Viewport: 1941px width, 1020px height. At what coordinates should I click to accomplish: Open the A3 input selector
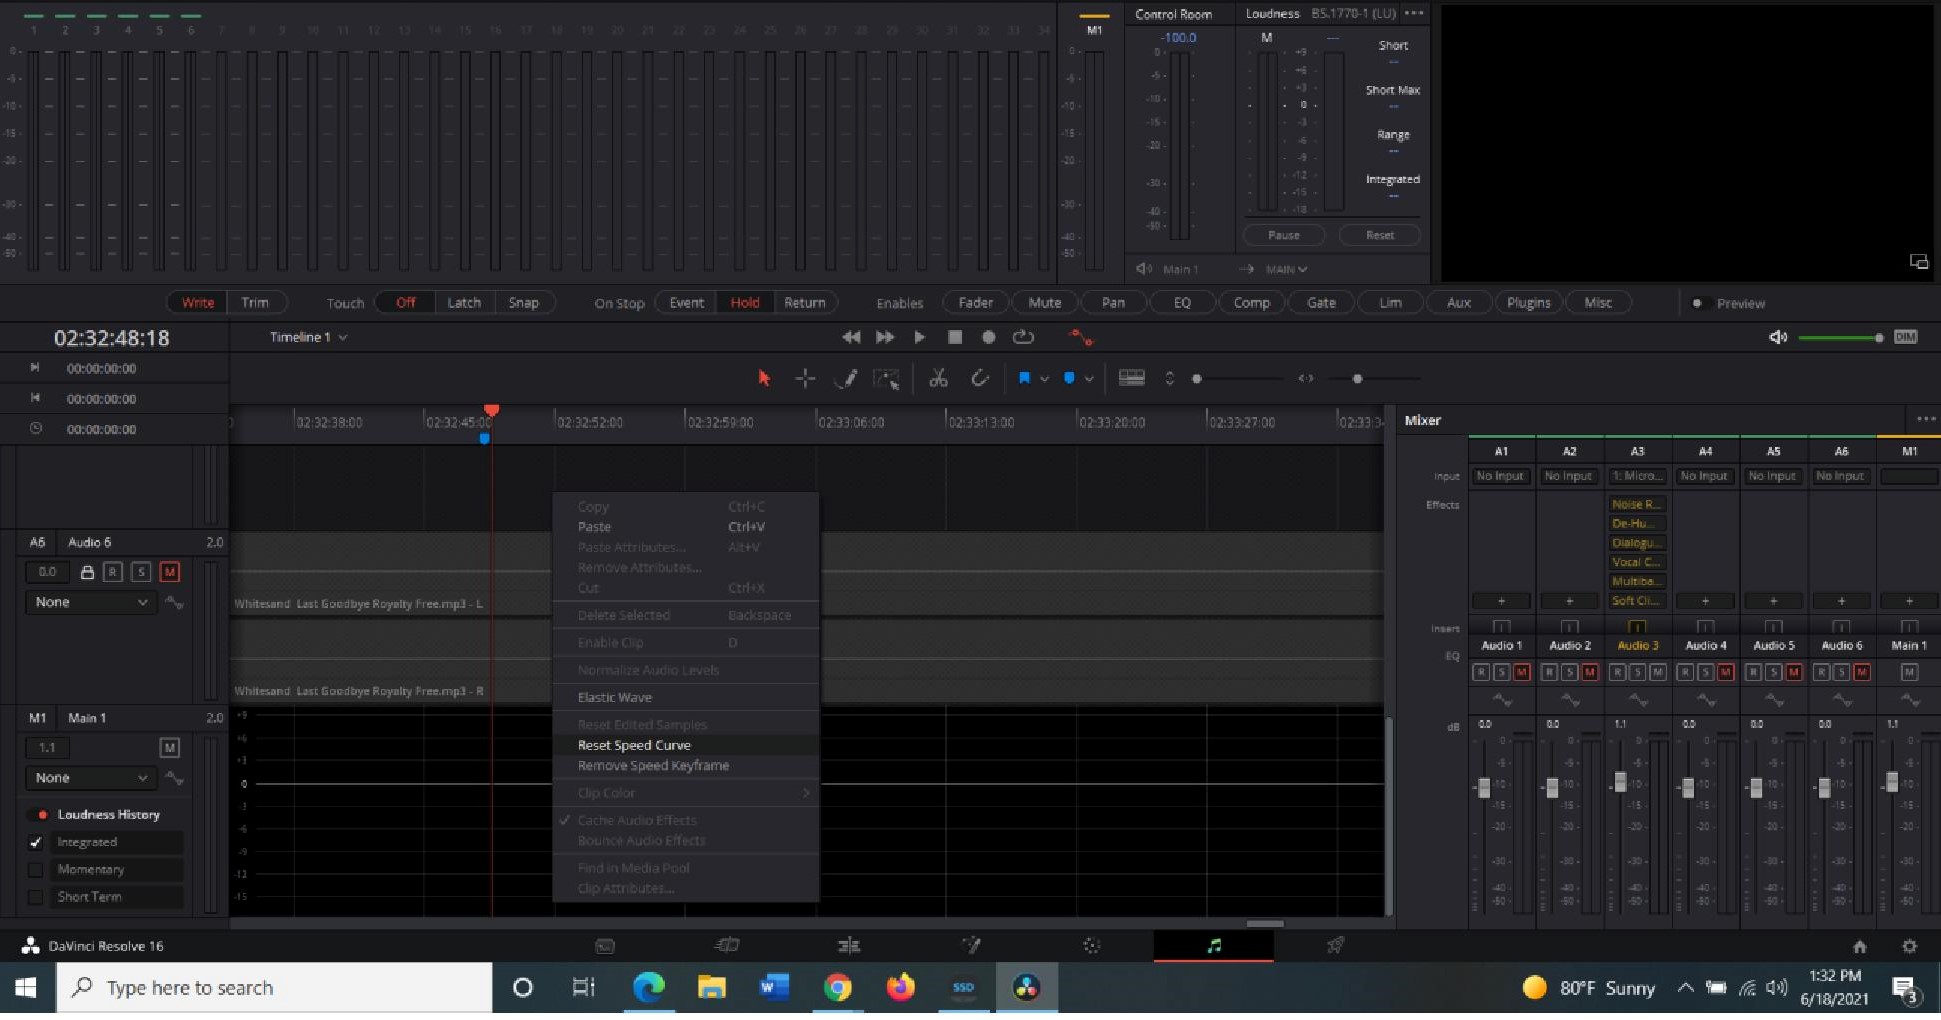click(x=1637, y=476)
